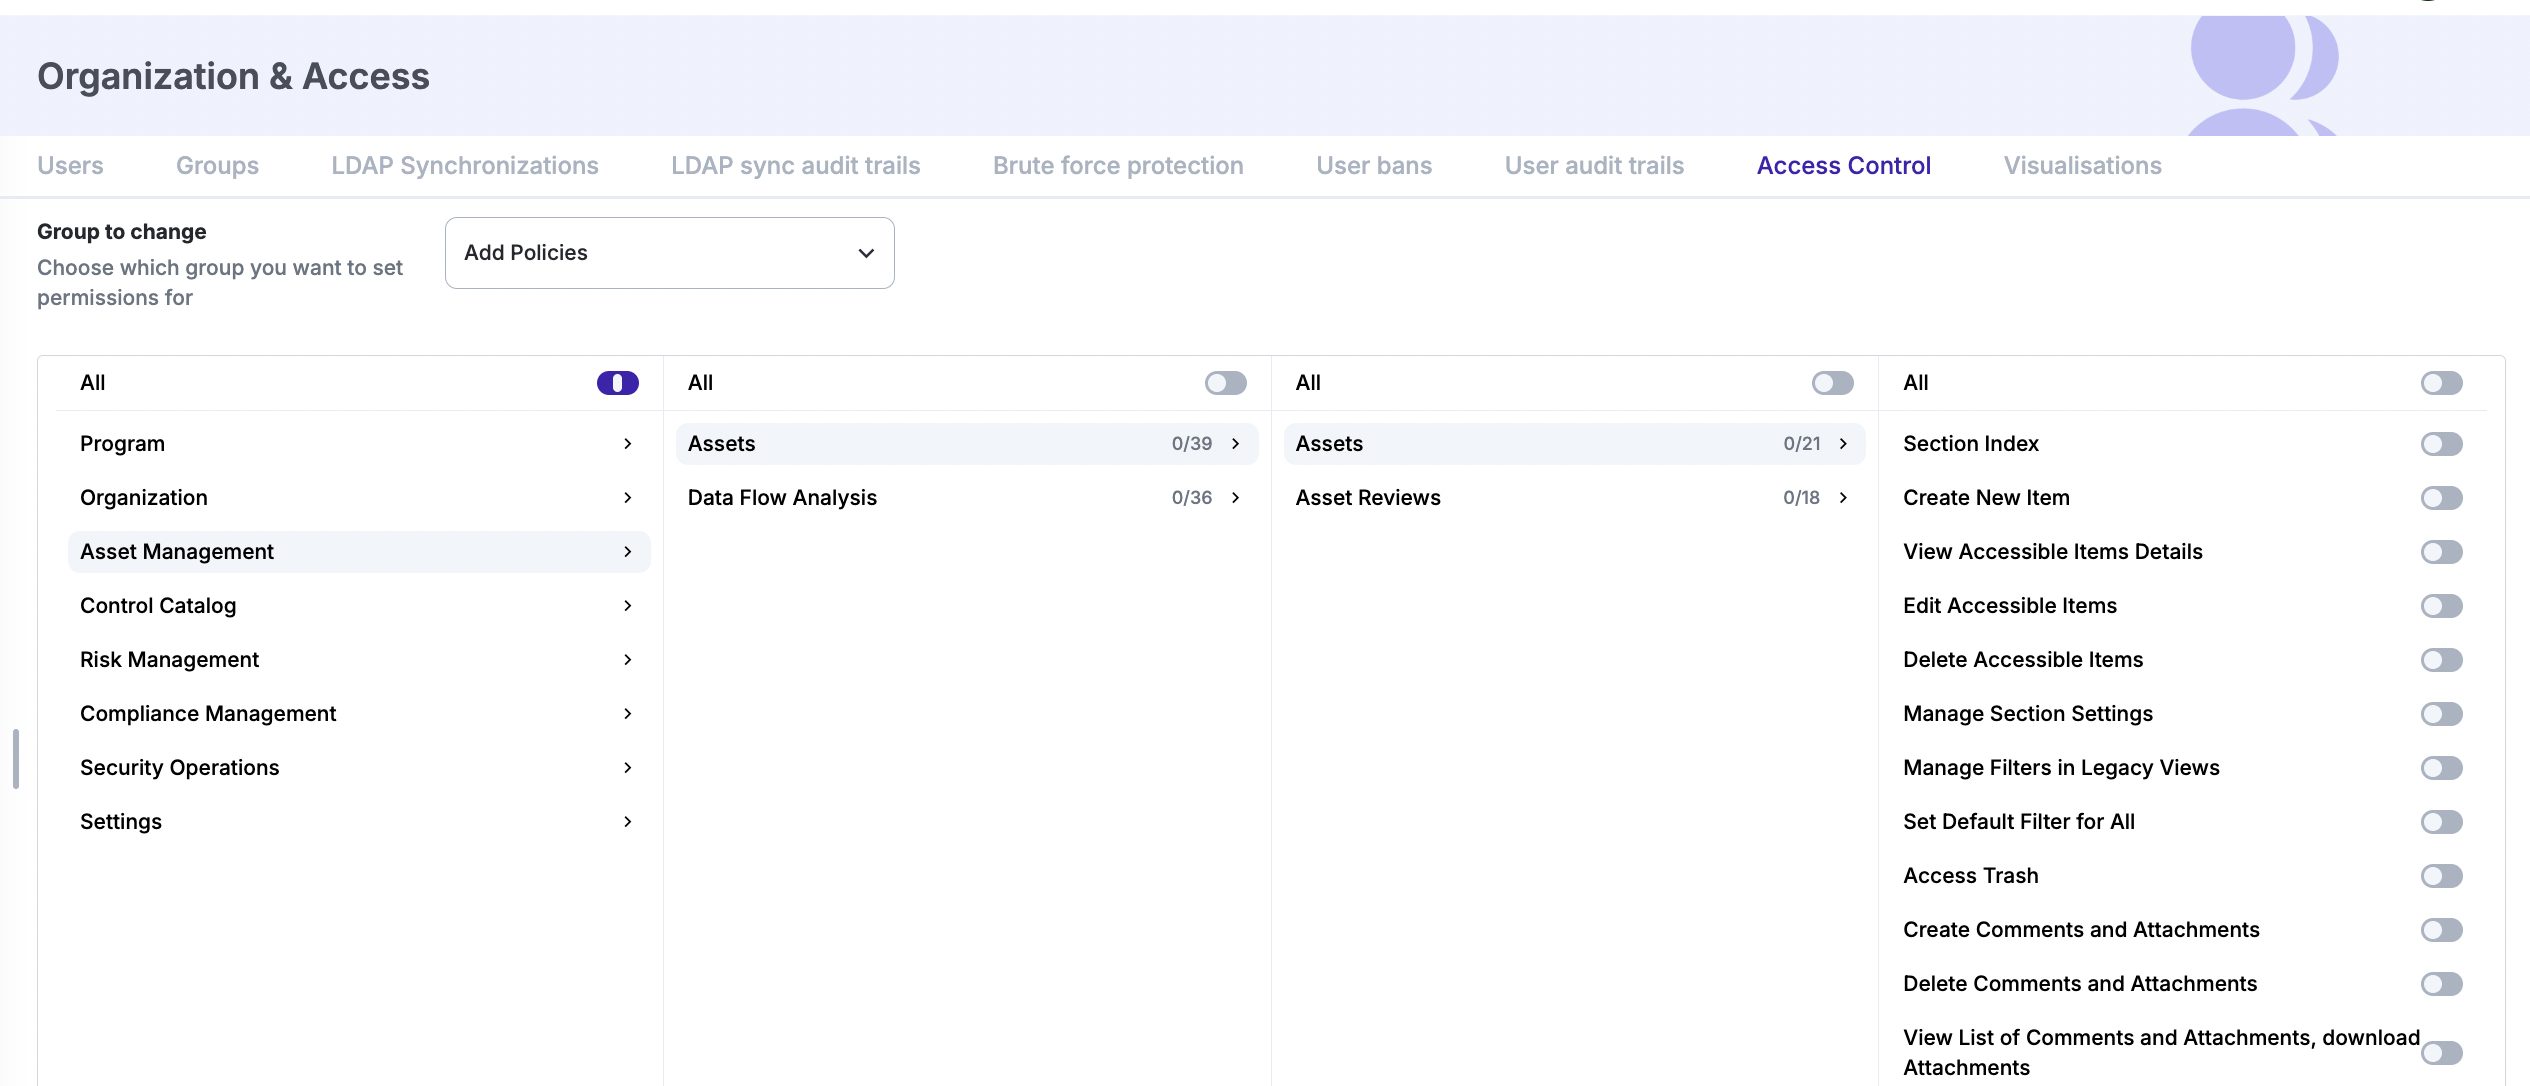Open the User audit trails tab
The width and height of the screenshot is (2530, 1086).
point(1594,166)
